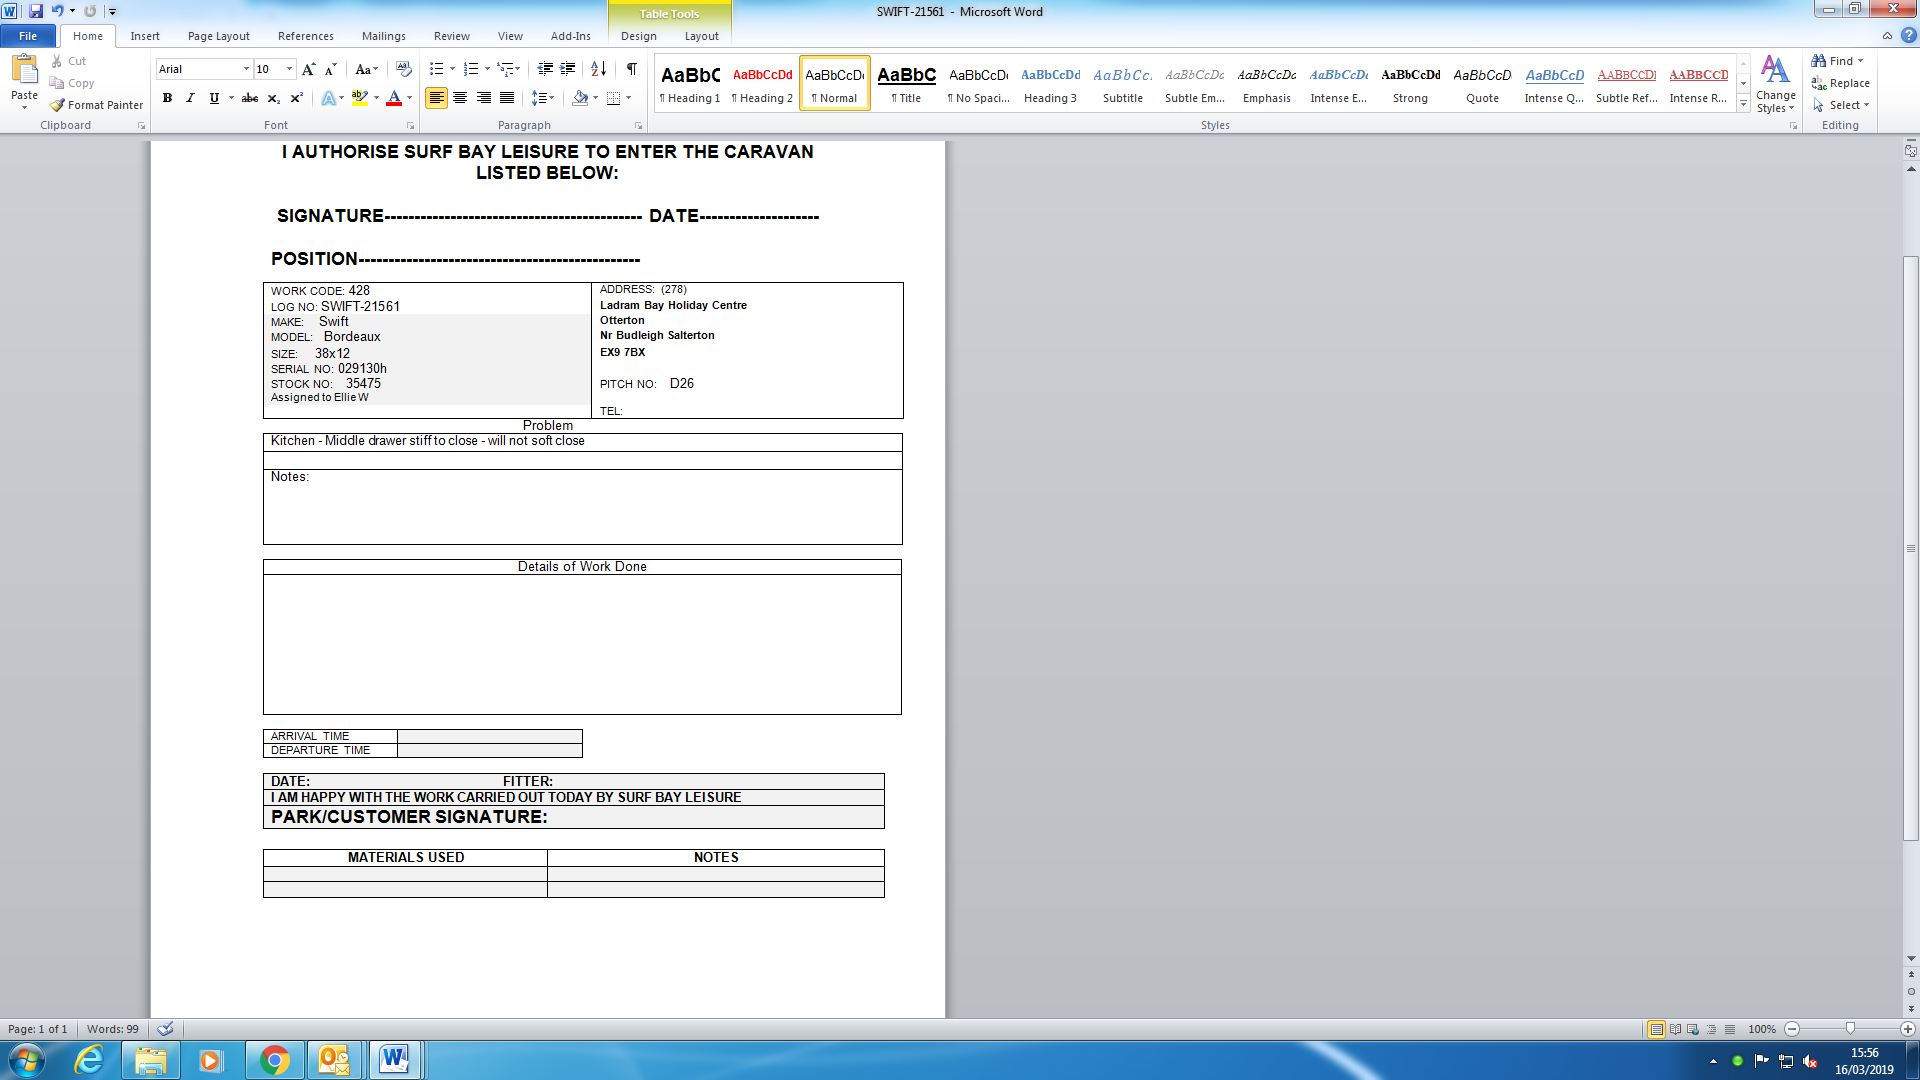Viewport: 1920px width, 1080px height.
Task: Center align the paragraph text
Action: pyautogui.click(x=460, y=98)
